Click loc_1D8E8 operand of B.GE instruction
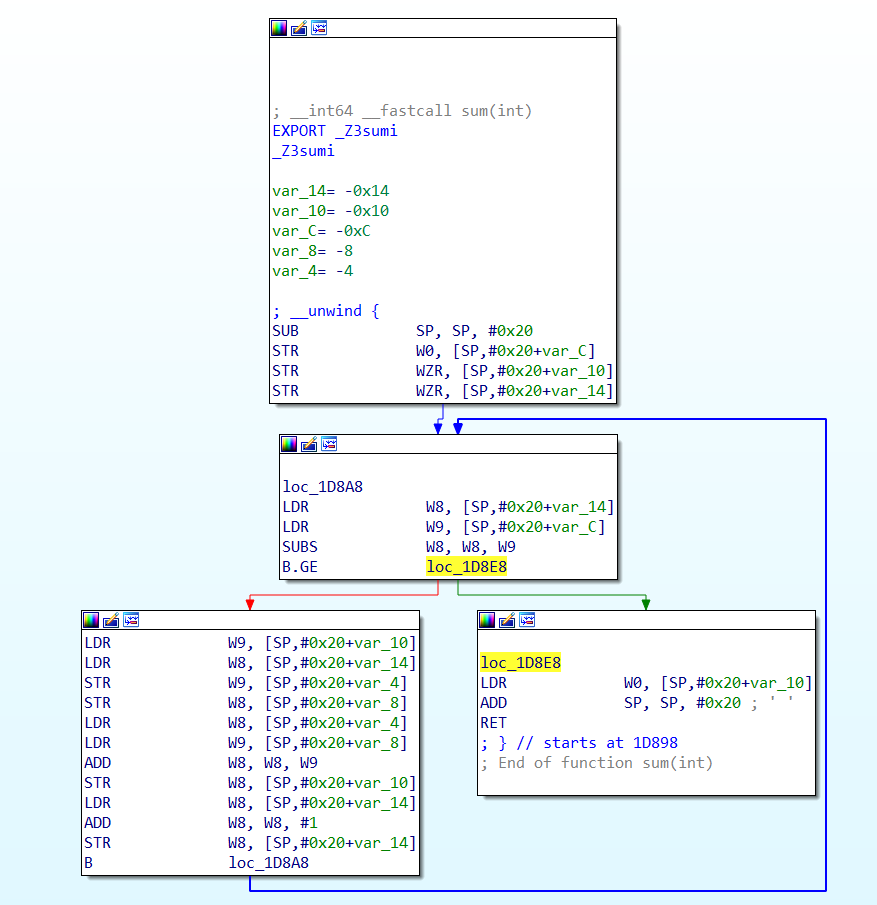This screenshot has width=877, height=905. (x=466, y=567)
